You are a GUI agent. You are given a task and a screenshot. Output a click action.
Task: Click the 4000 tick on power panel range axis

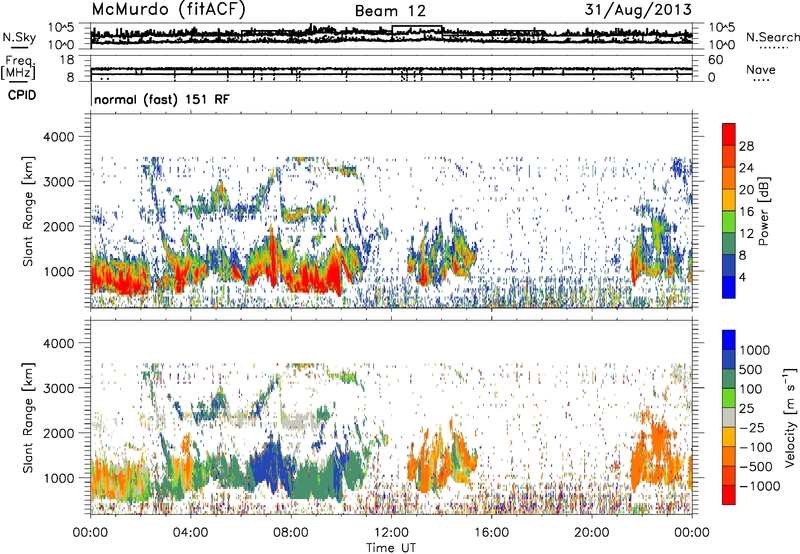click(x=59, y=137)
